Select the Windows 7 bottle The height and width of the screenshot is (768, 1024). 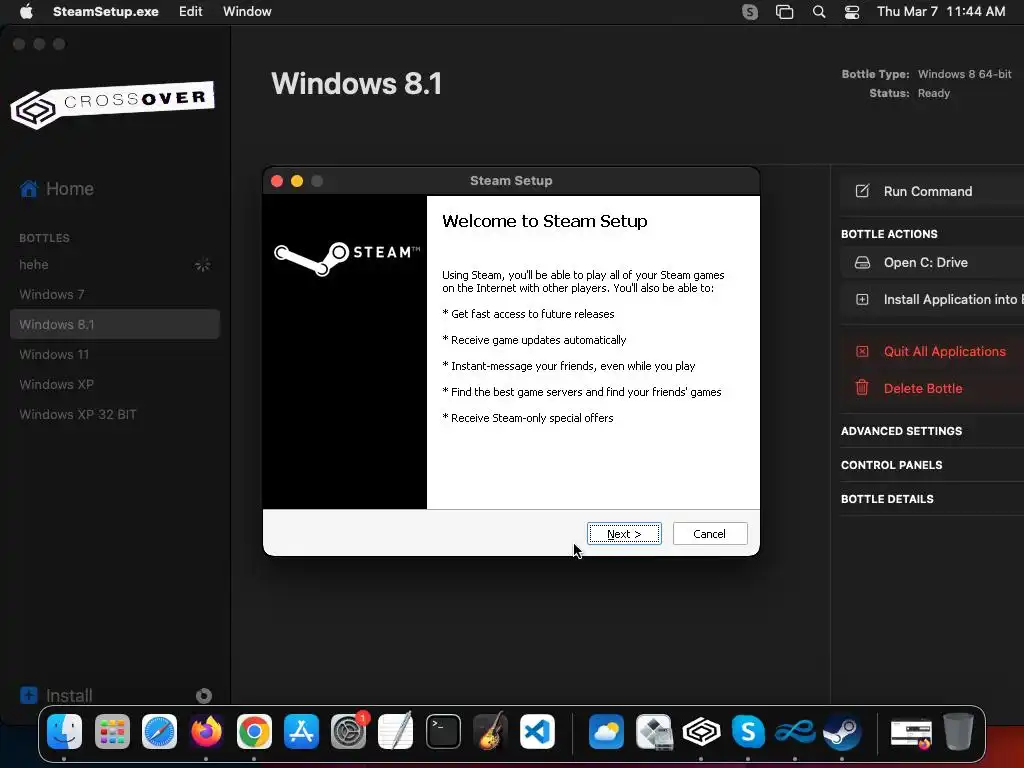point(115,295)
